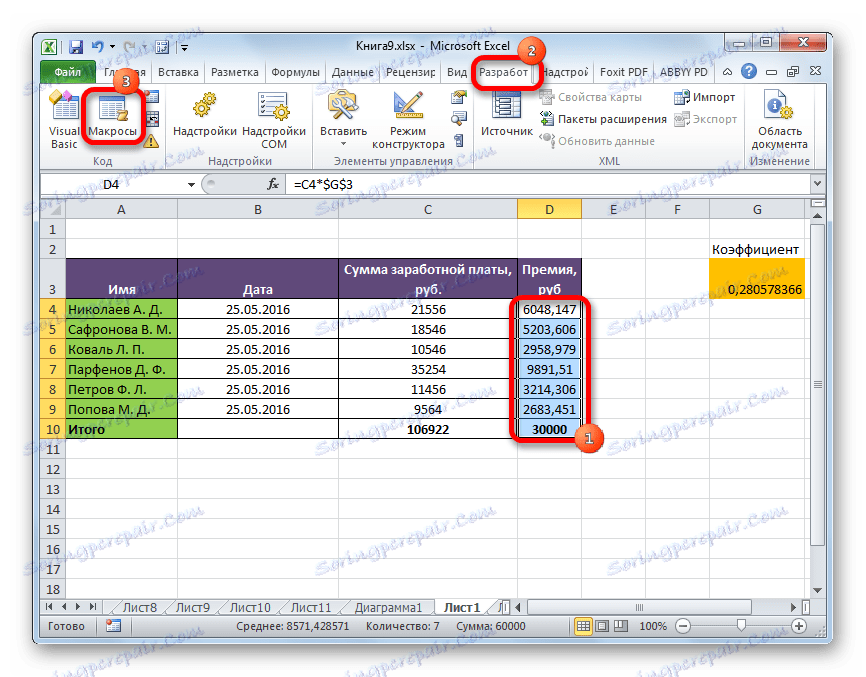Switch to Page Layout view

coord(603,626)
